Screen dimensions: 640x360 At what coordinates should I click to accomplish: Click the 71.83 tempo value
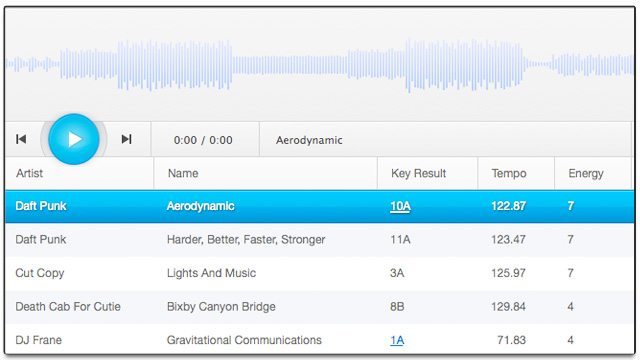[x=511, y=340]
